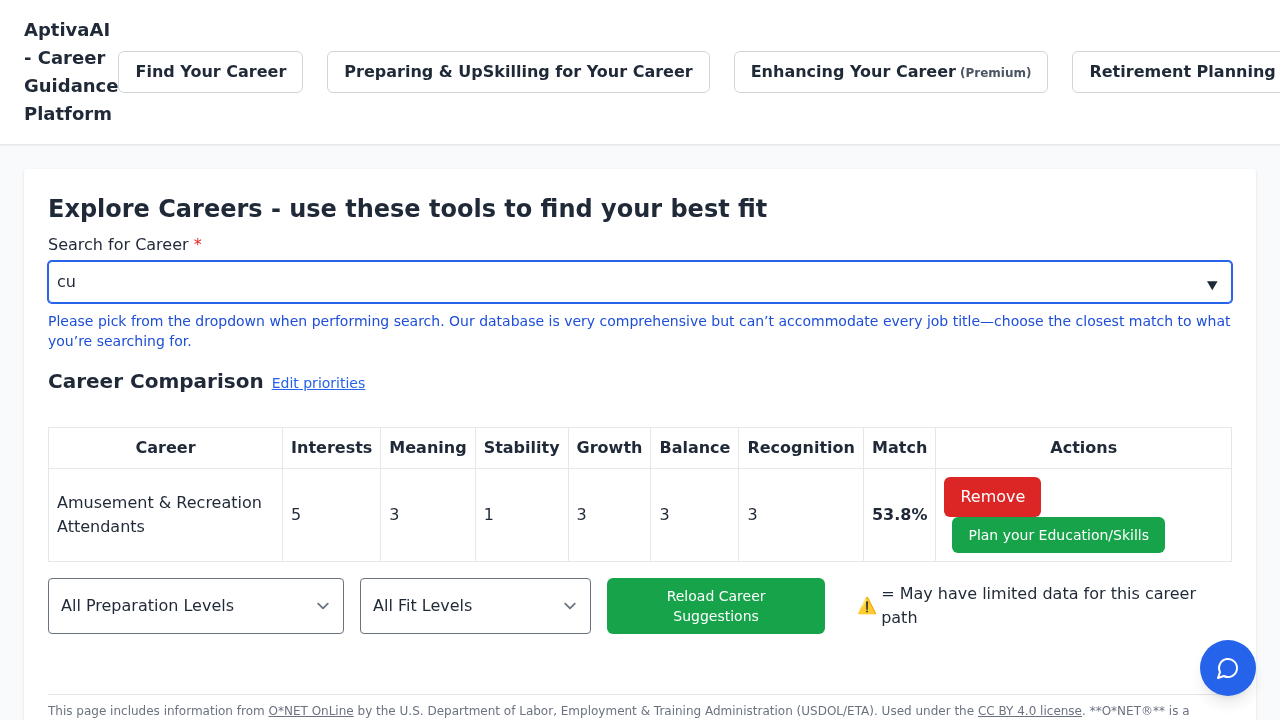This screenshot has height=720, width=1280.
Task: Expand the All Fit Levels dropdown
Action: 475,606
